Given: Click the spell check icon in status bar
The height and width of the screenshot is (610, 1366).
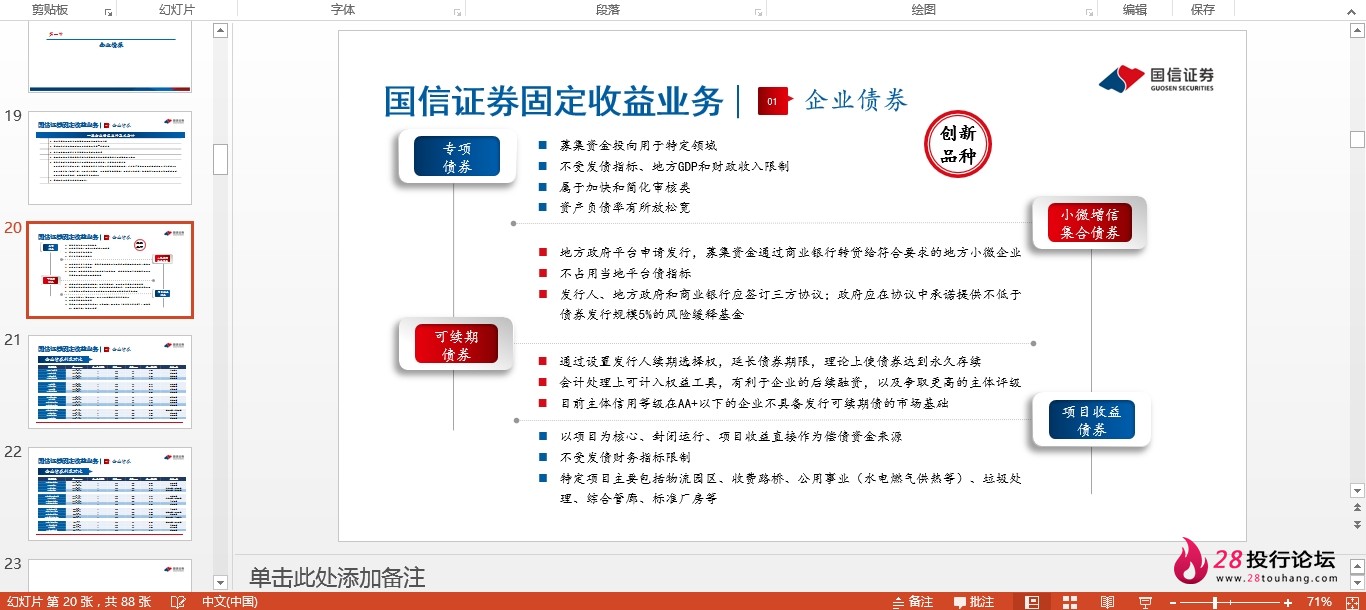Looking at the screenshot, I should 178,602.
